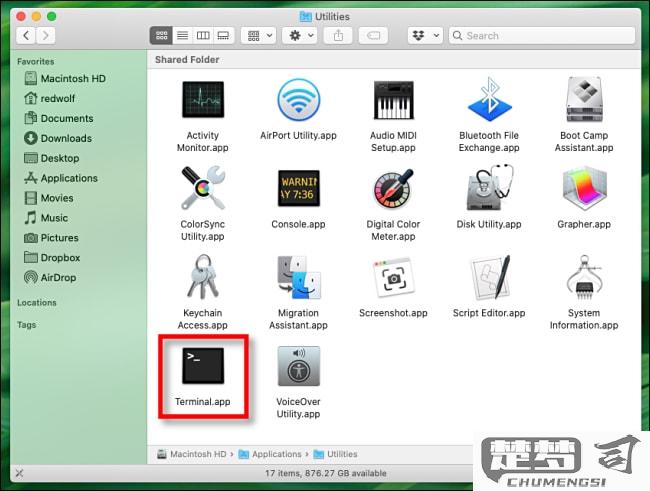Screen dimensions: 650x491
Task: Click Utilities in path bar
Action: click(x=335, y=454)
